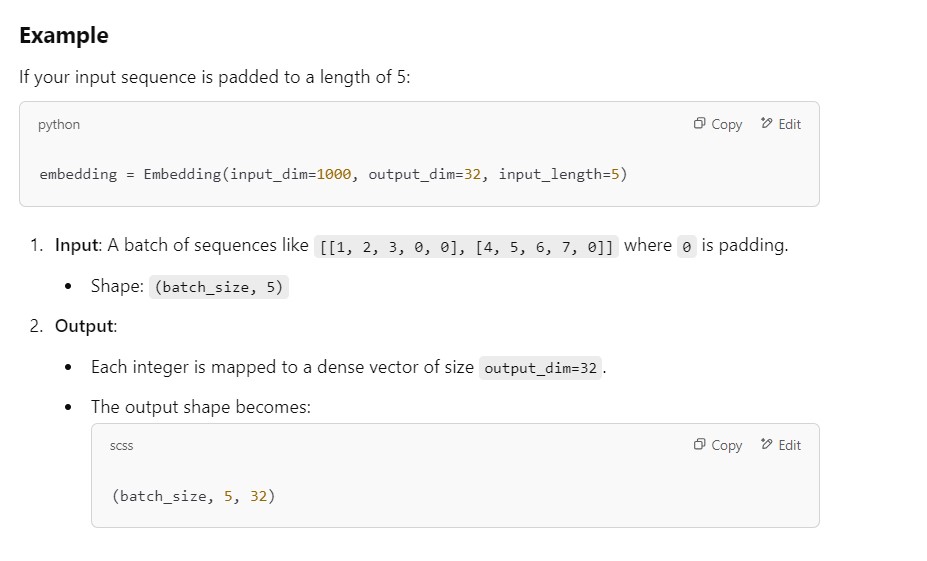The image size is (927, 561).
Task: Click the "Example" heading
Action: pos(64,35)
